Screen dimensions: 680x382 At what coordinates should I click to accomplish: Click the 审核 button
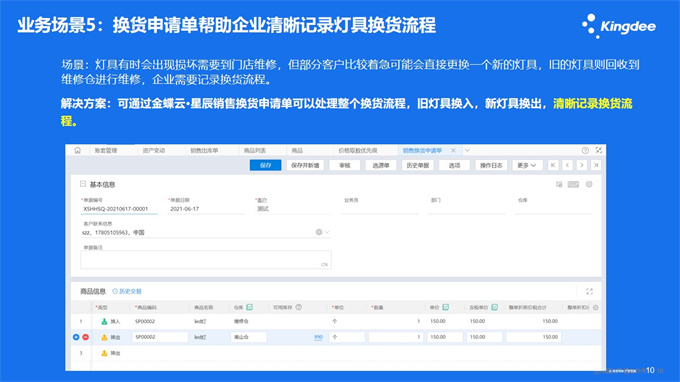point(345,165)
